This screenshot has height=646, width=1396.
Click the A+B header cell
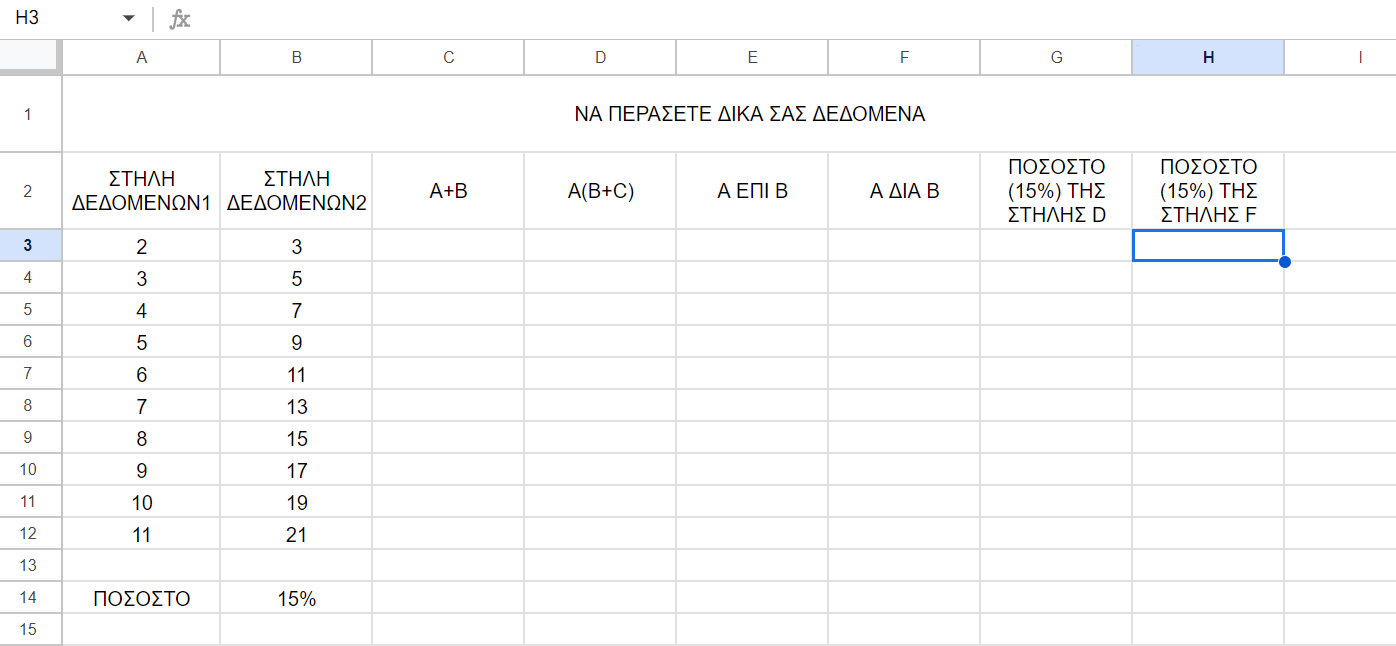[x=448, y=191]
